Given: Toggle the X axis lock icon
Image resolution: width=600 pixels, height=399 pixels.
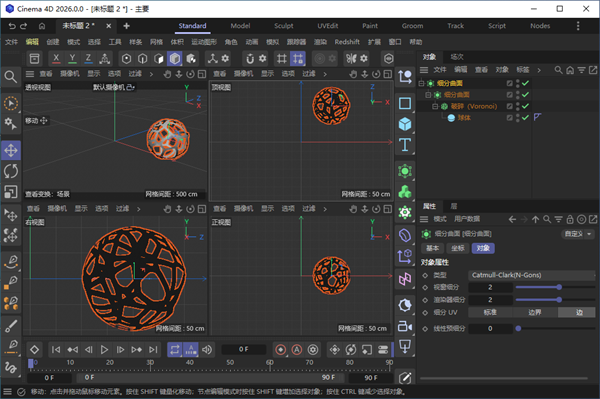Looking at the screenshot, I should (x=56, y=59).
